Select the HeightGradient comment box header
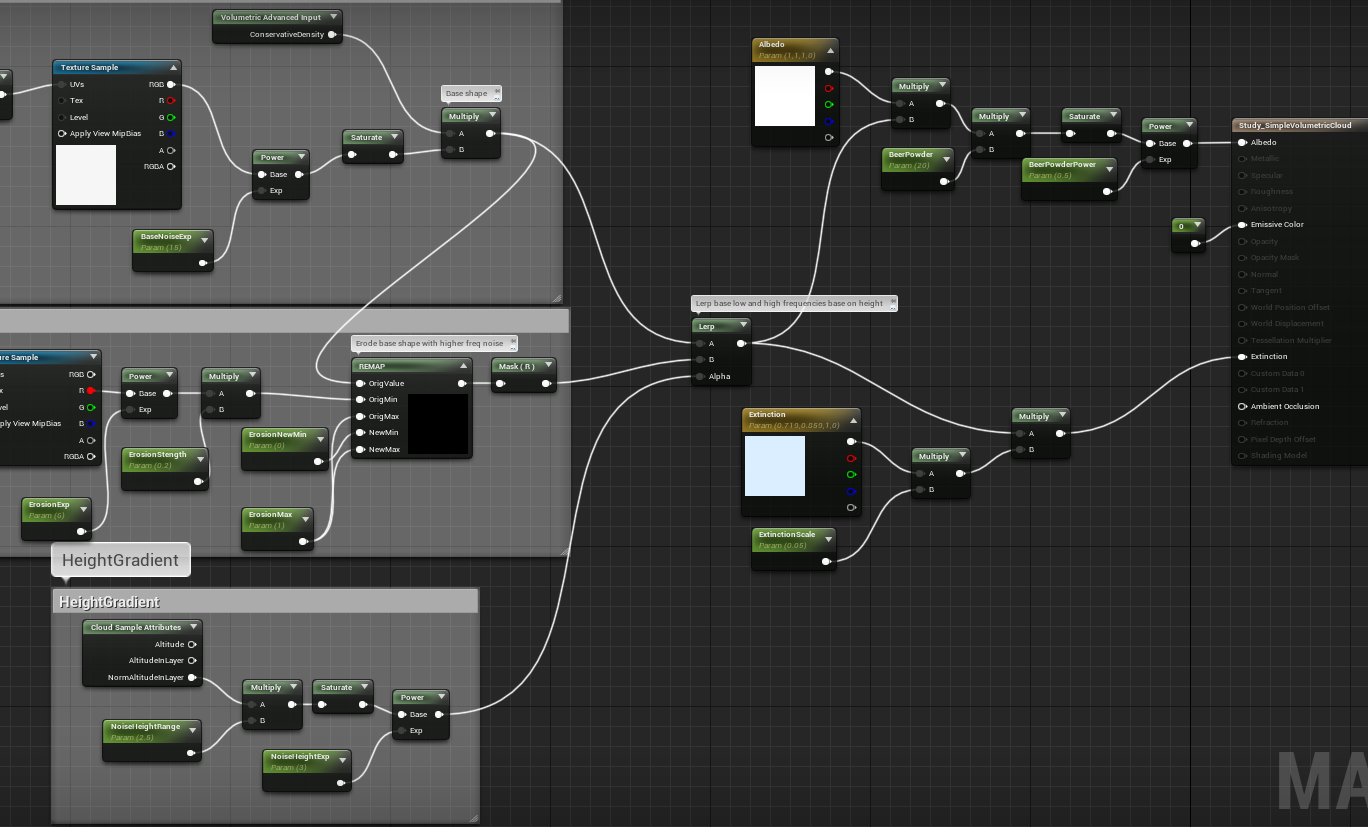This screenshot has width=1368, height=827. (x=265, y=601)
